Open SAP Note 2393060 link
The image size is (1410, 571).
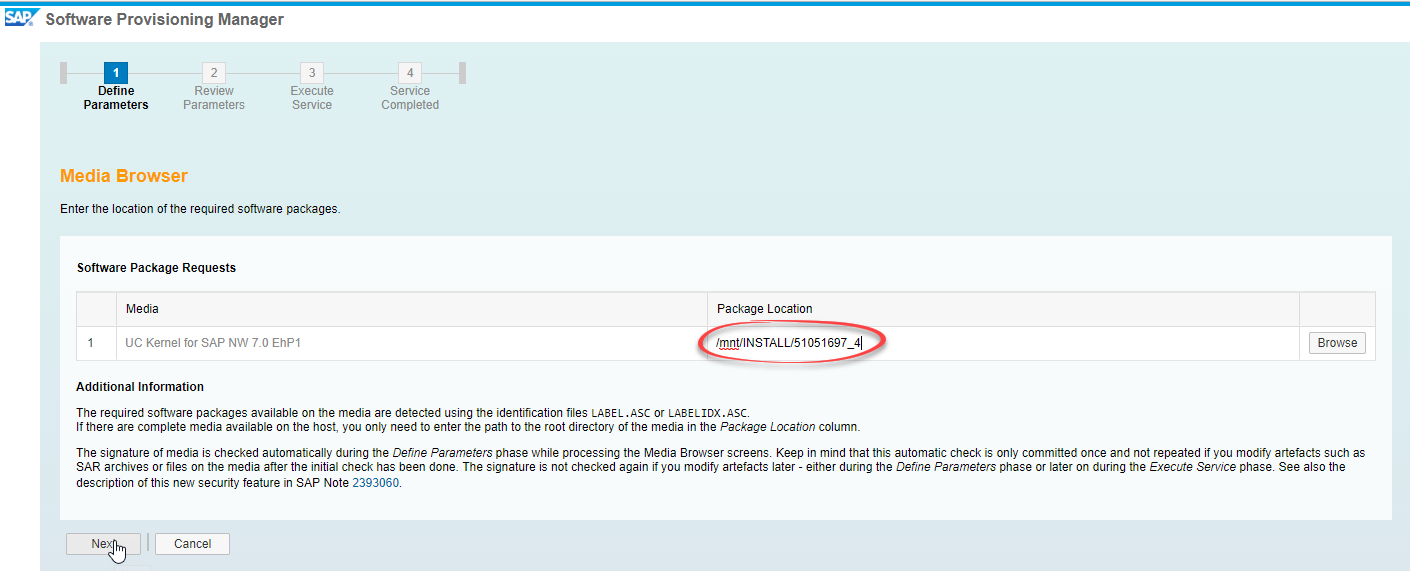click(377, 483)
